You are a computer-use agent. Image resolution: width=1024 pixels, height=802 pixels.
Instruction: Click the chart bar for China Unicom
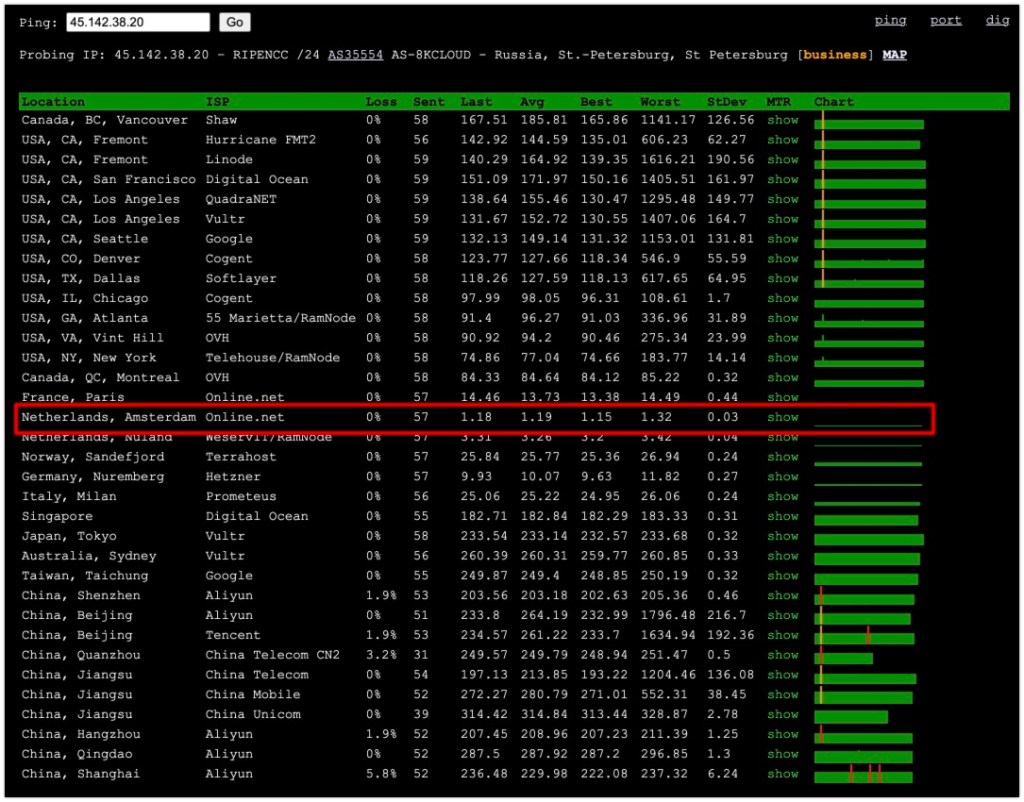(x=851, y=717)
